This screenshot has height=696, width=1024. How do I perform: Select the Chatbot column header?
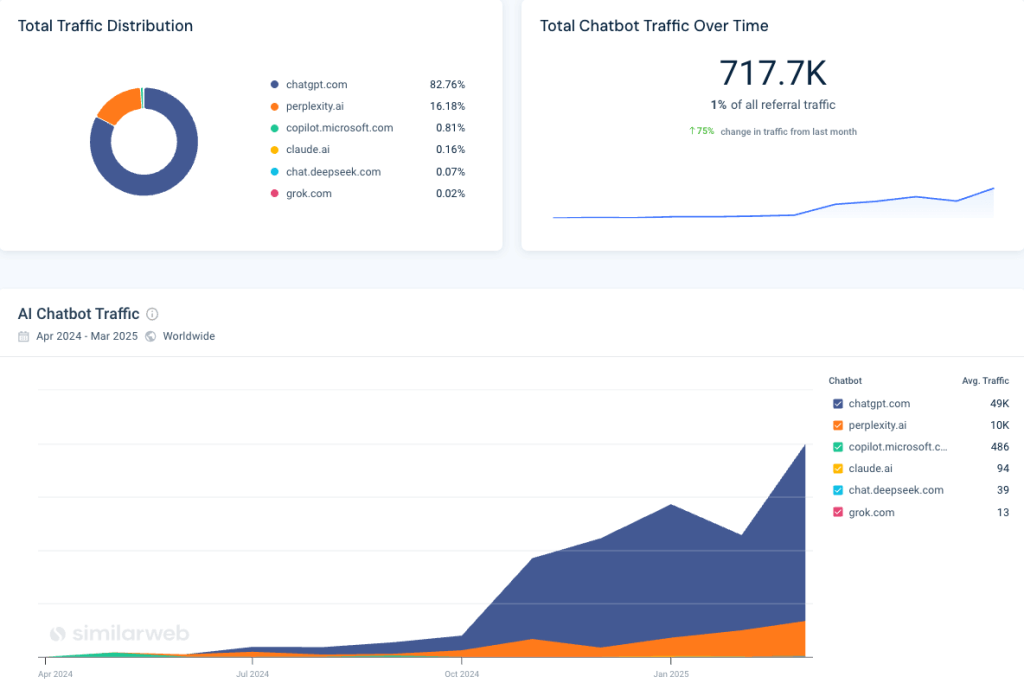click(845, 381)
